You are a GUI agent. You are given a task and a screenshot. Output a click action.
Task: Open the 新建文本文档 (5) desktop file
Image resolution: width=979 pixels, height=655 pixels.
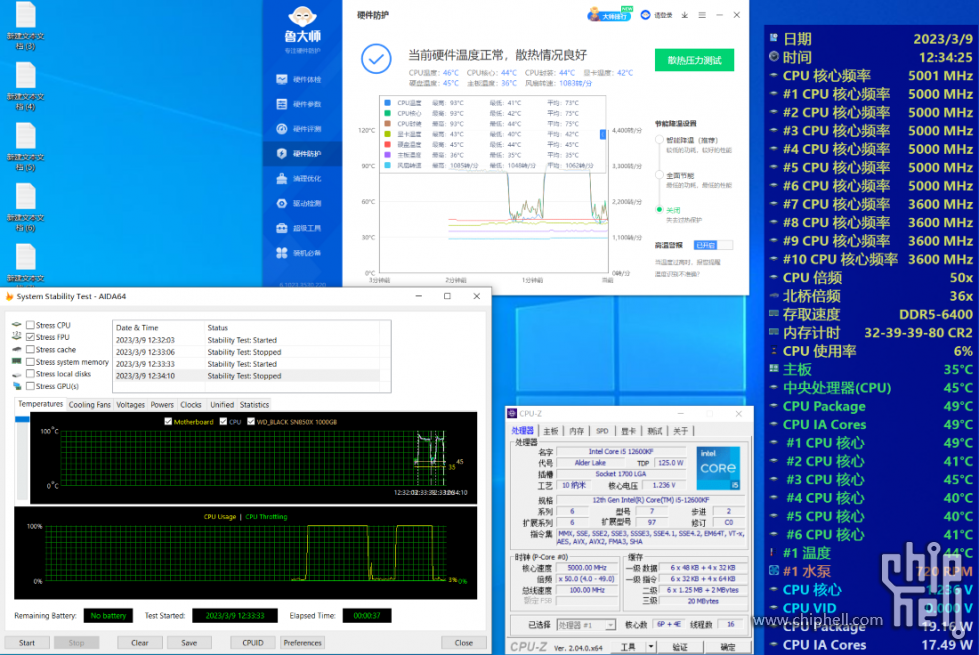25,147
